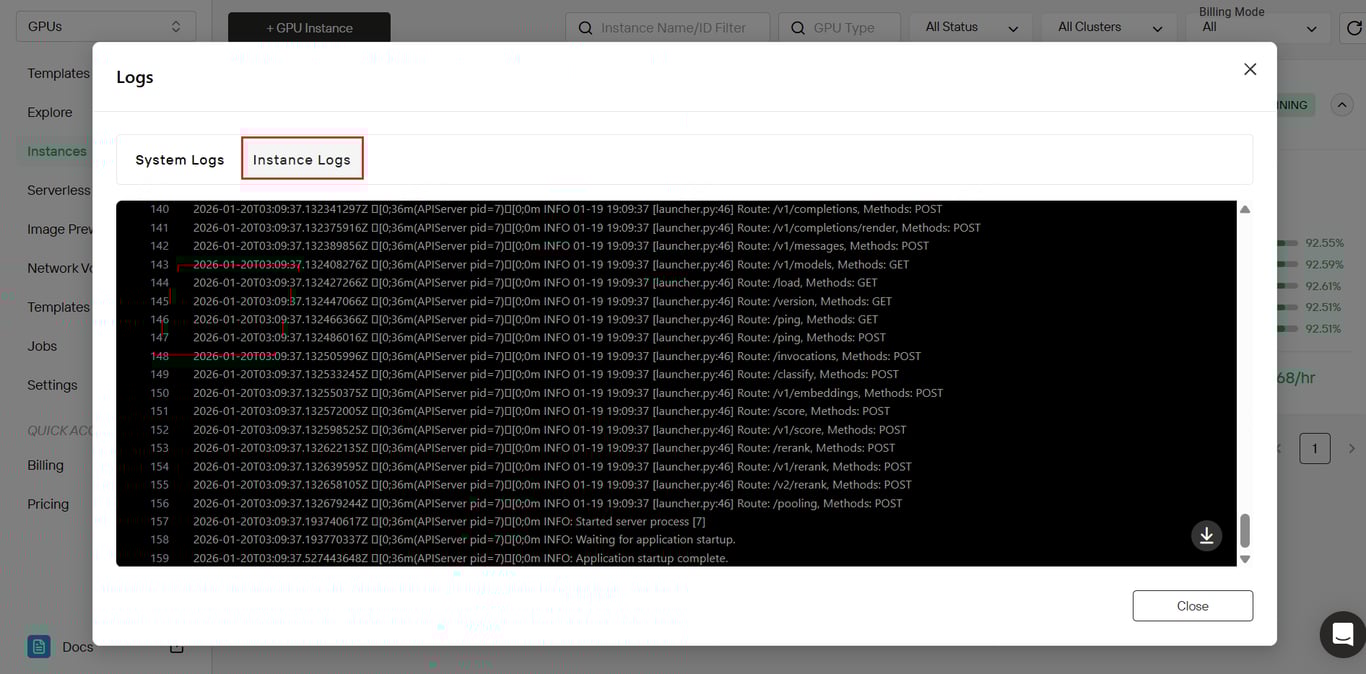Click log line 141 /v1/completions/render route
This screenshot has height=674, width=1366.
pyautogui.click(x=587, y=228)
